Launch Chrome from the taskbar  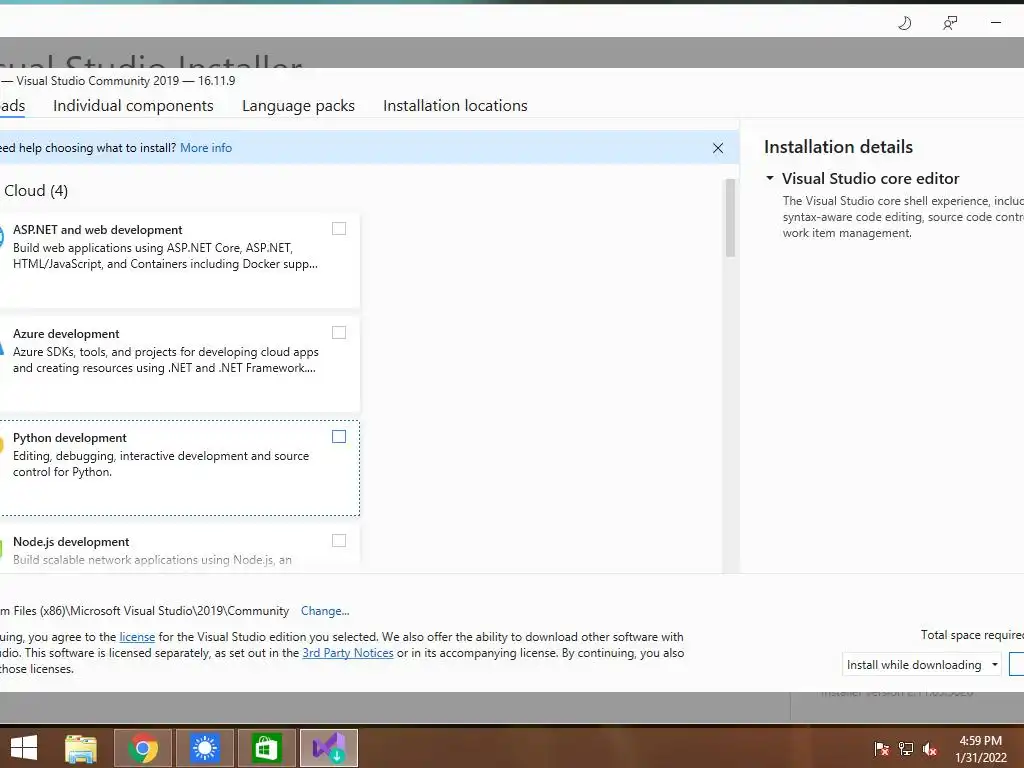(x=143, y=748)
